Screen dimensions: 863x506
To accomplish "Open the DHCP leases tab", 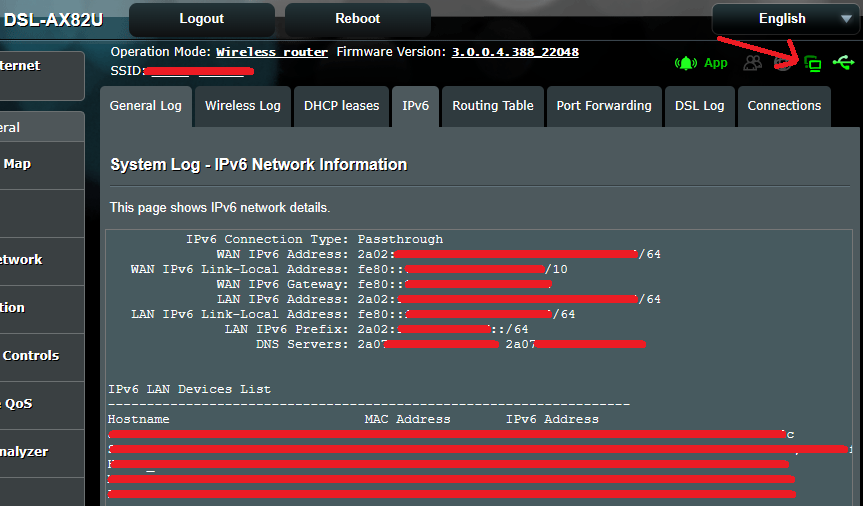I will [x=341, y=106].
